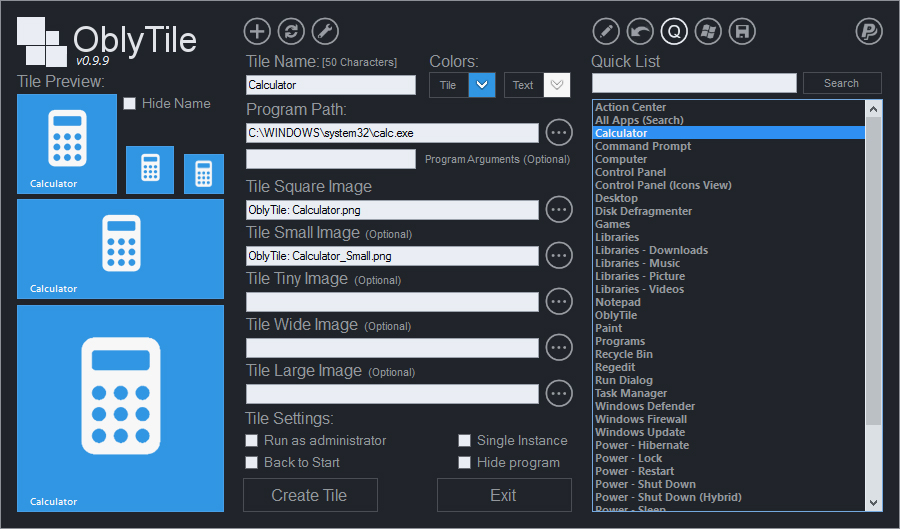The height and width of the screenshot is (529, 900).
Task: Click the Windows logo icon
Action: pos(708,32)
